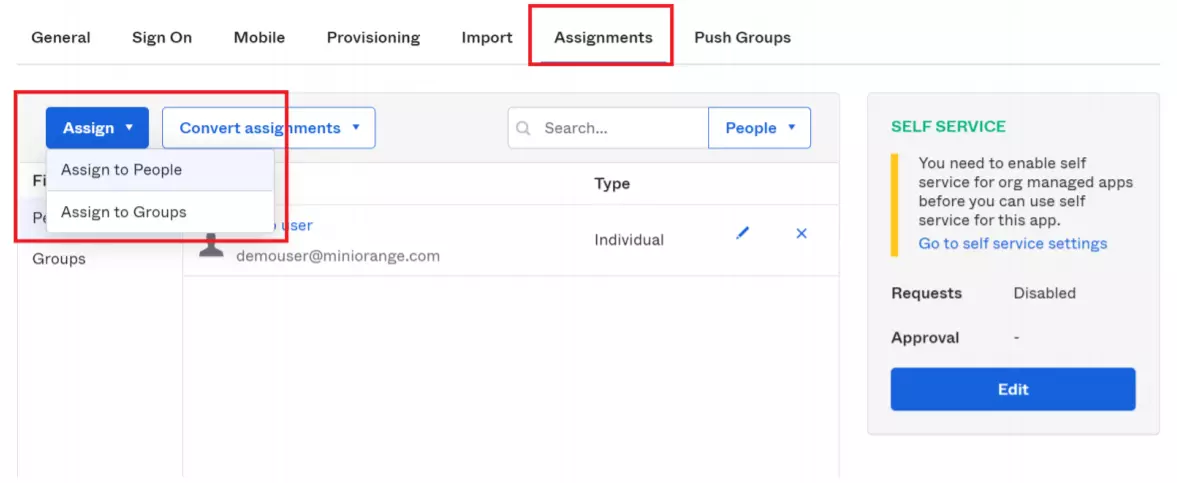
Task: Remove demouser assignment with the X icon
Action: (801, 234)
